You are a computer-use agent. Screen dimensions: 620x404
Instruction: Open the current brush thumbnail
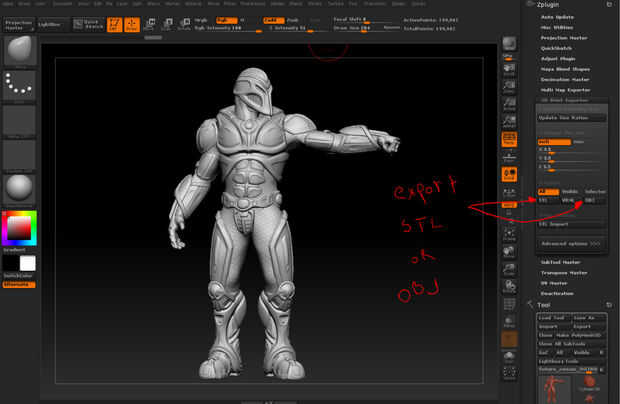click(20, 50)
